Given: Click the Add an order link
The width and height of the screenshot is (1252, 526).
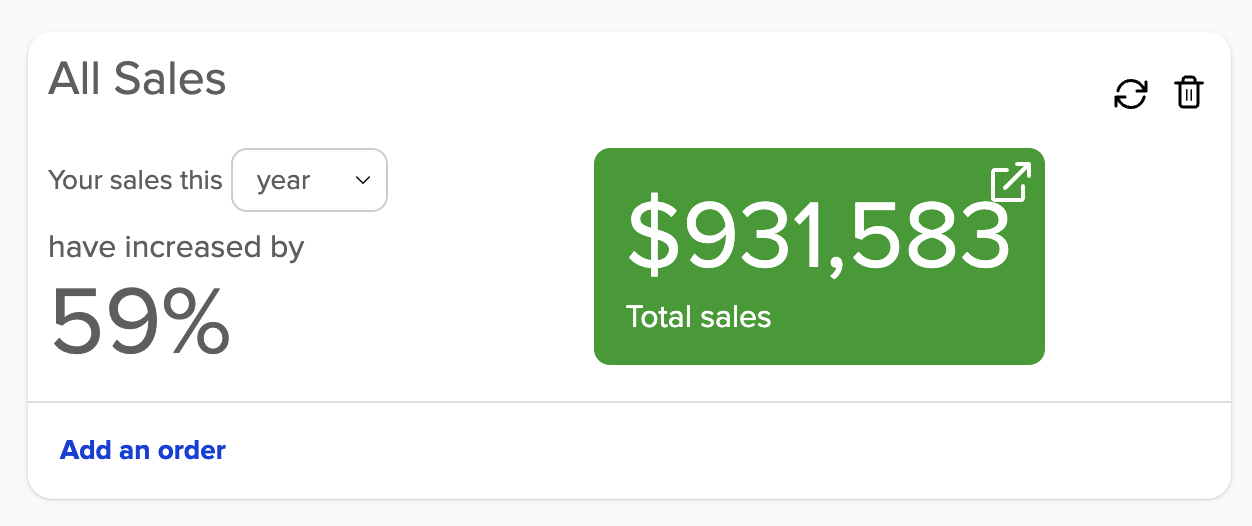Looking at the screenshot, I should 143,450.
